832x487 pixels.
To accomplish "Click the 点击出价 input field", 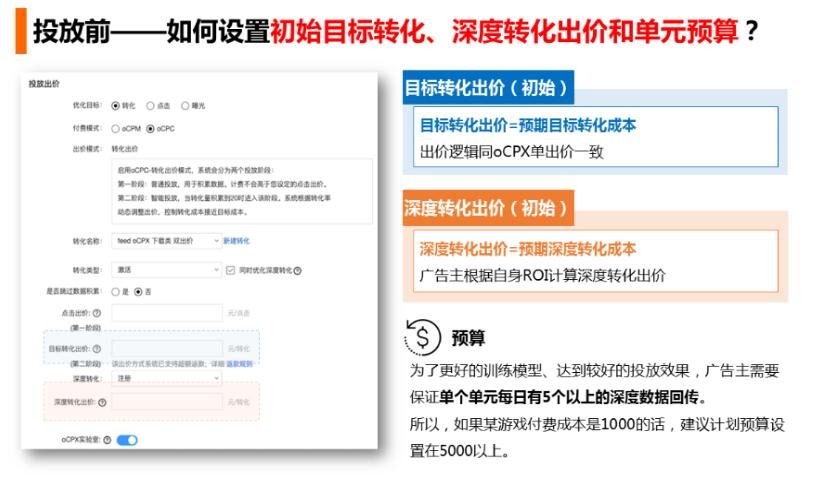I will click(x=166, y=313).
